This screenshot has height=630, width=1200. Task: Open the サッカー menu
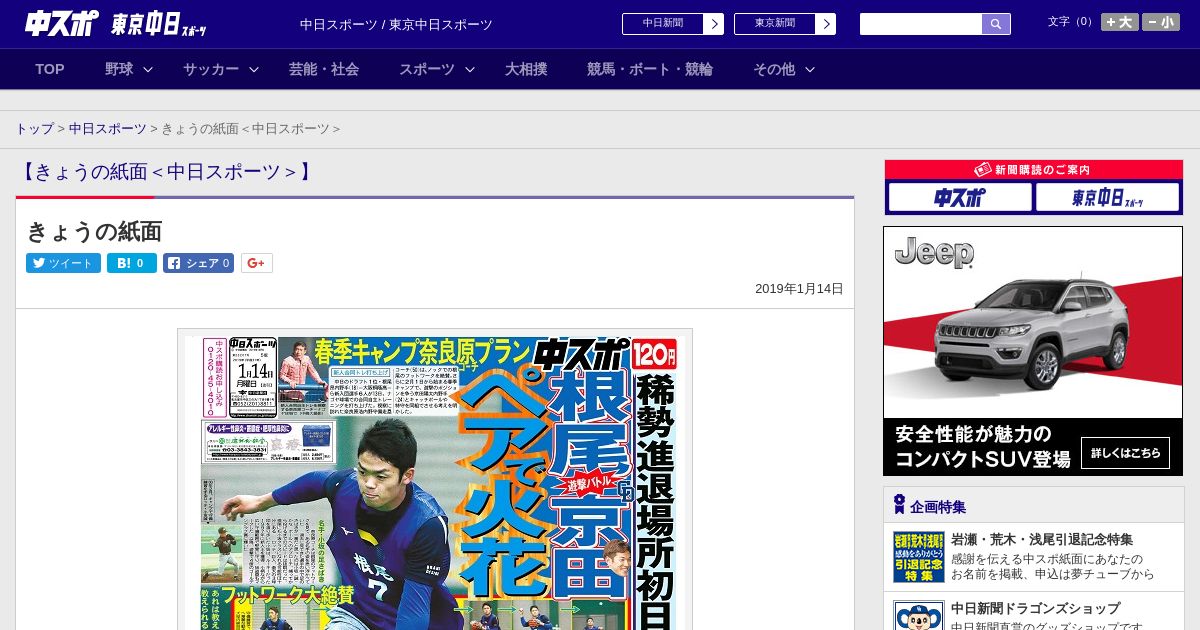tap(211, 69)
